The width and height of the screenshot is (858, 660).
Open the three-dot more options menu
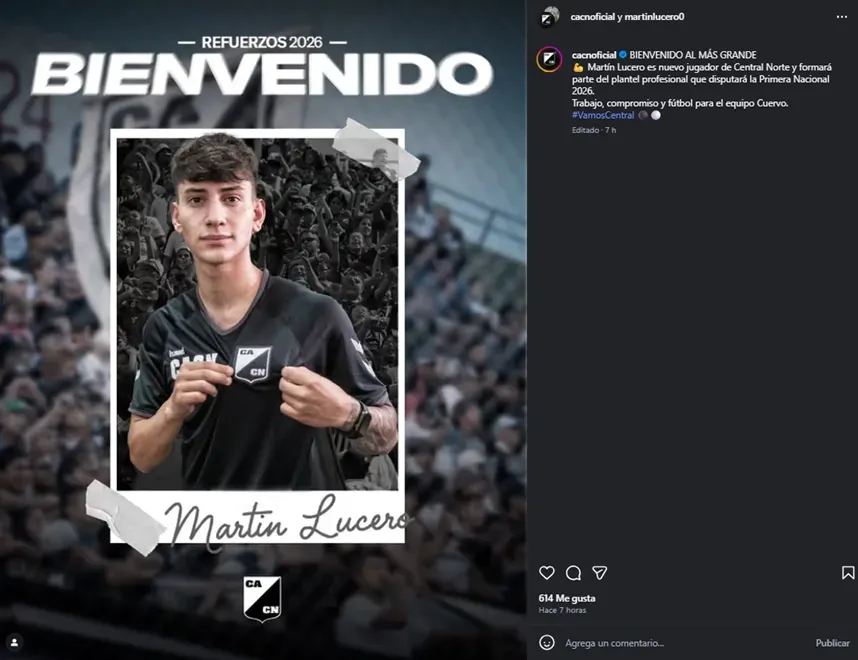tap(842, 17)
